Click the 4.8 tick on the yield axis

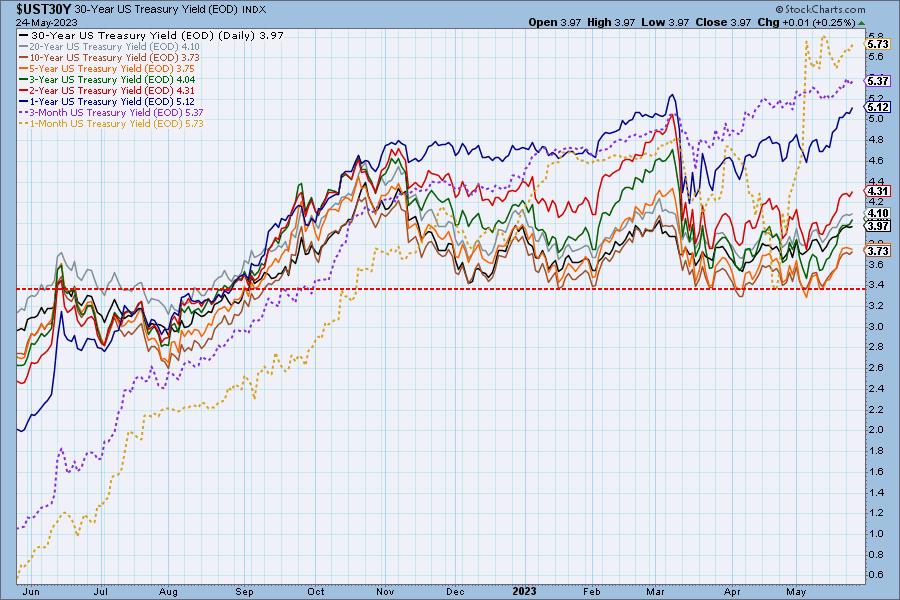[x=876, y=140]
